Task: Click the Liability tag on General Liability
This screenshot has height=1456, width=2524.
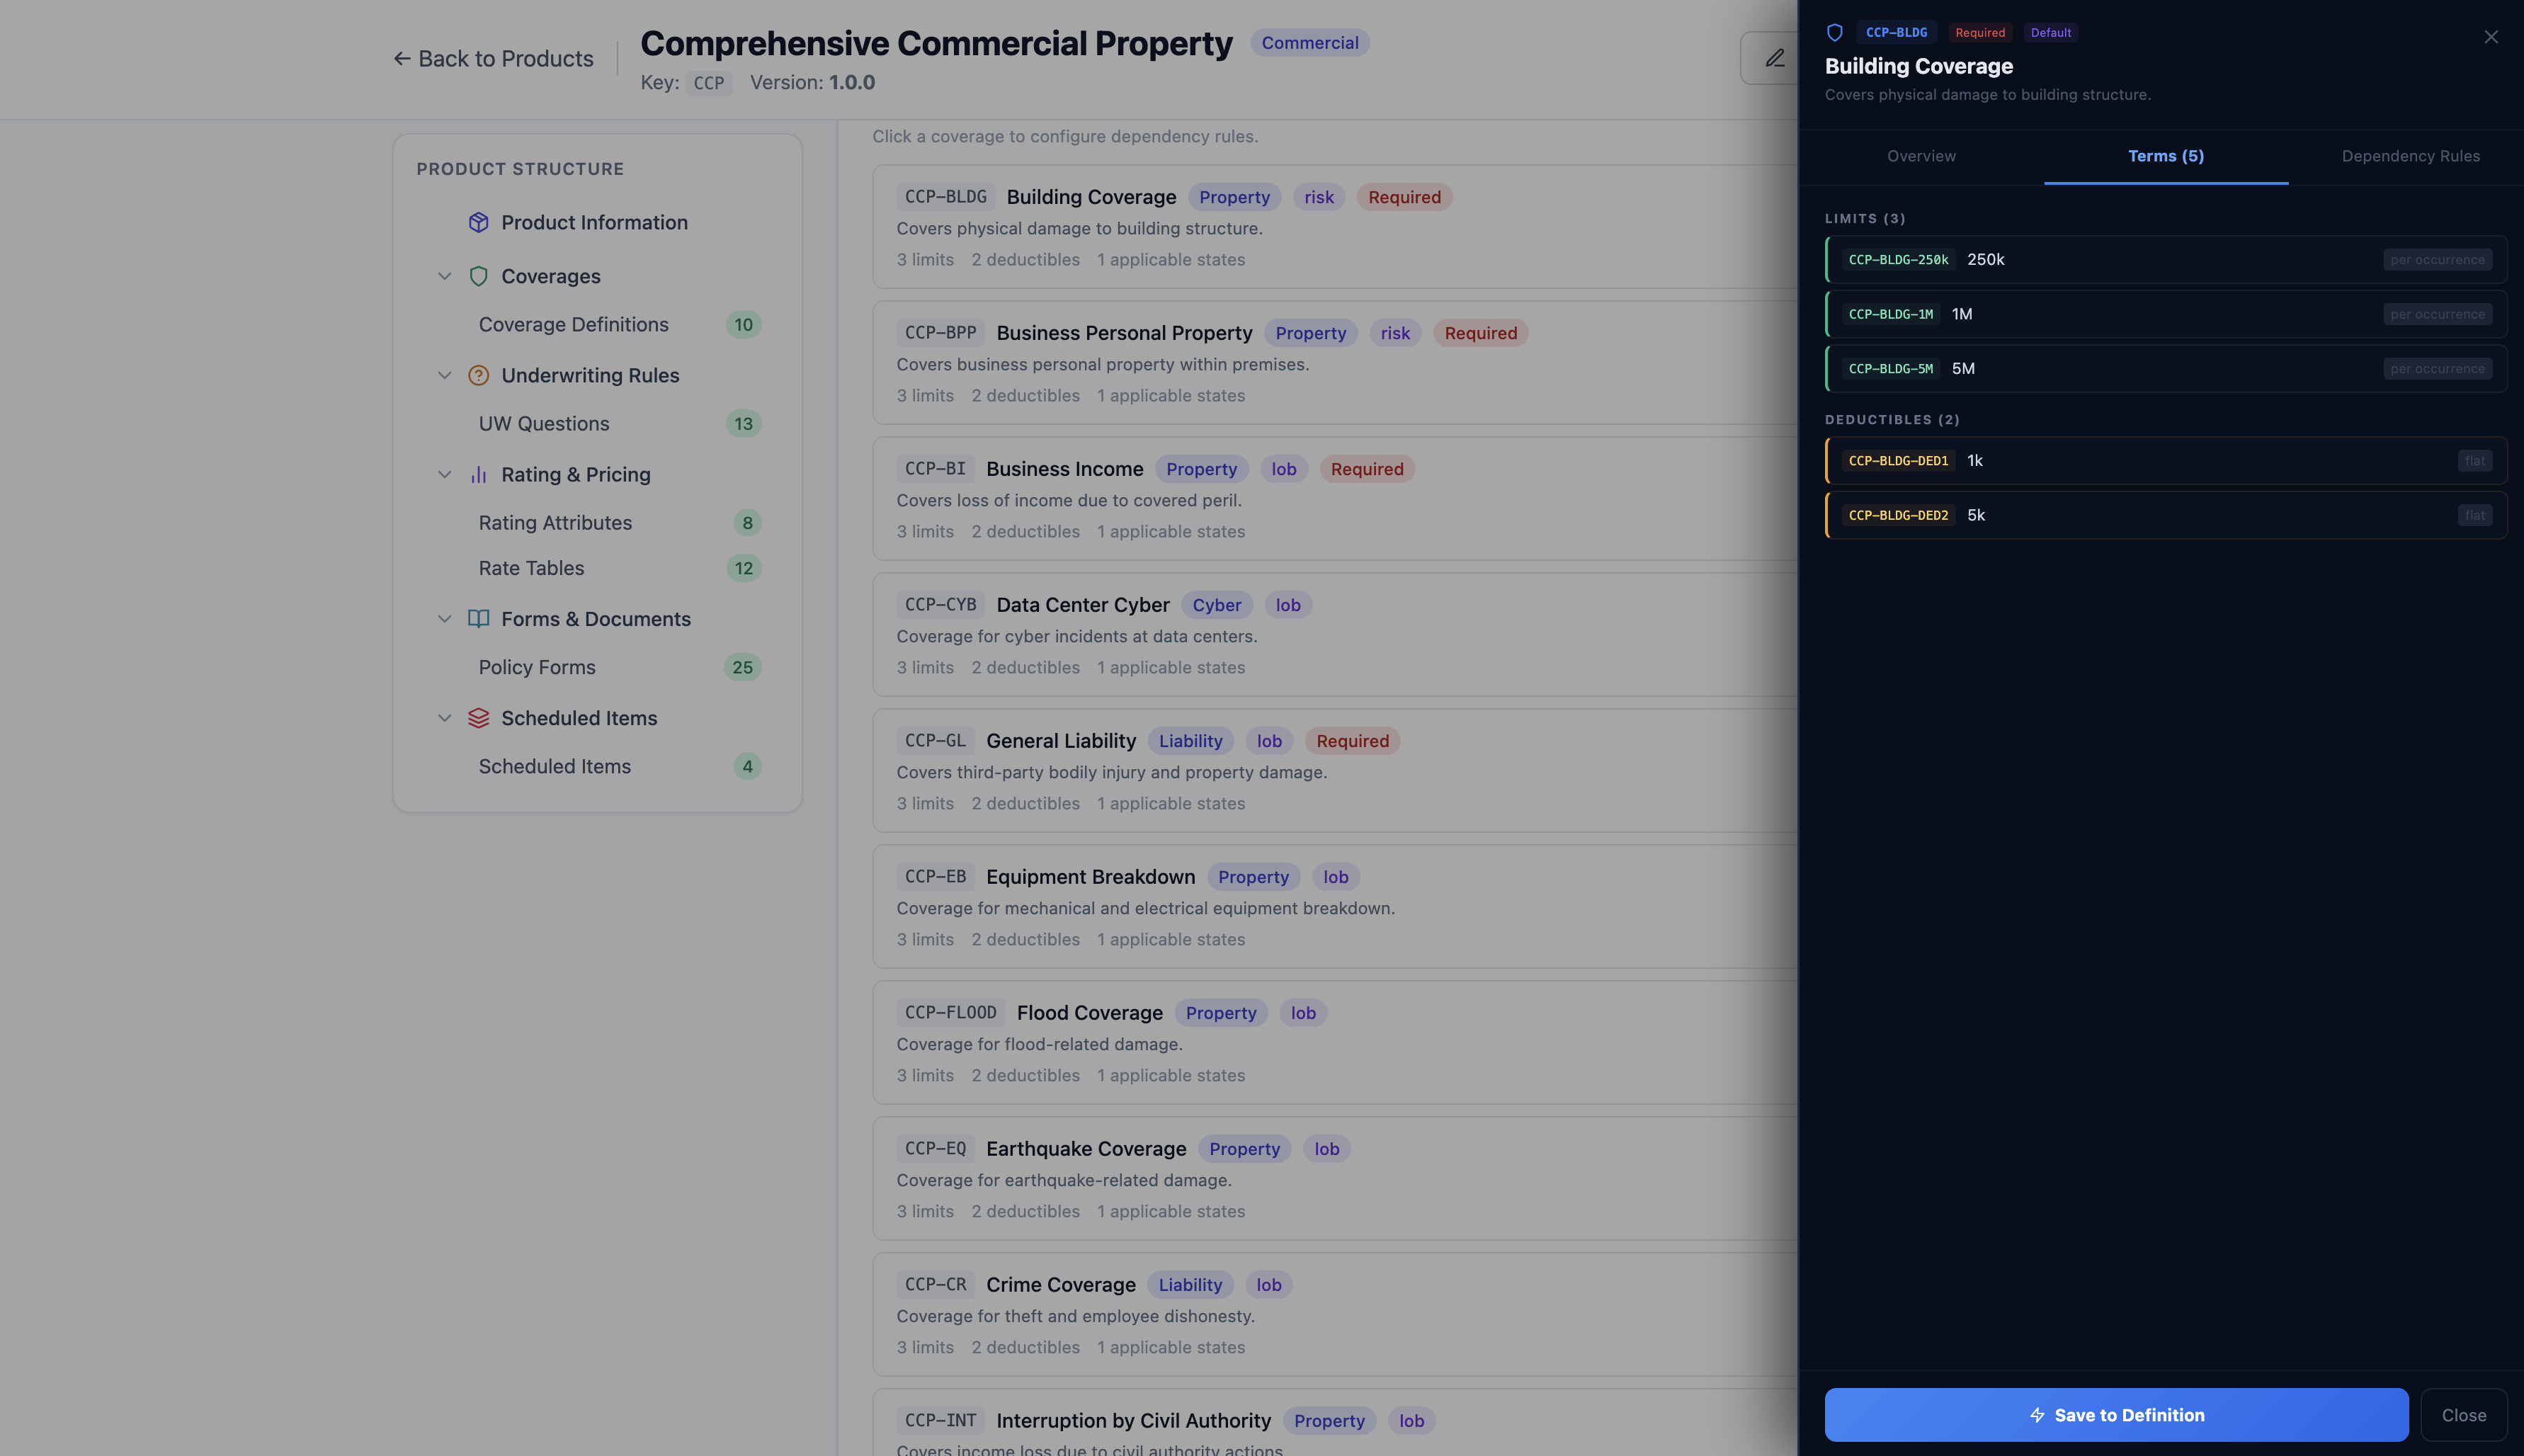Action: [x=1190, y=740]
